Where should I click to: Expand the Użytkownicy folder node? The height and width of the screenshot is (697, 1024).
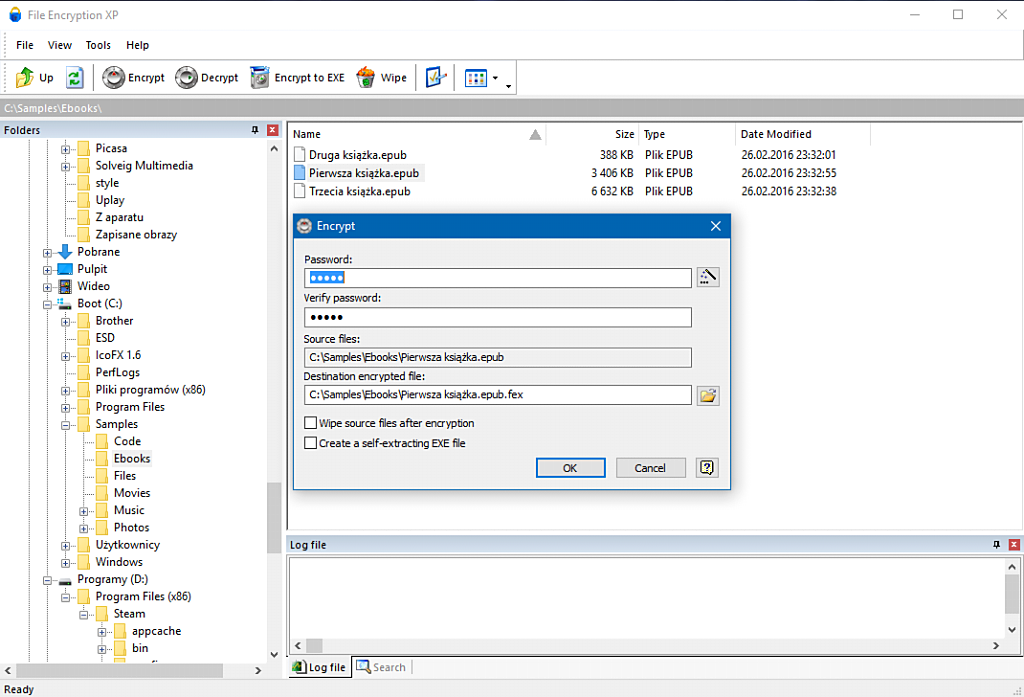click(x=65, y=546)
